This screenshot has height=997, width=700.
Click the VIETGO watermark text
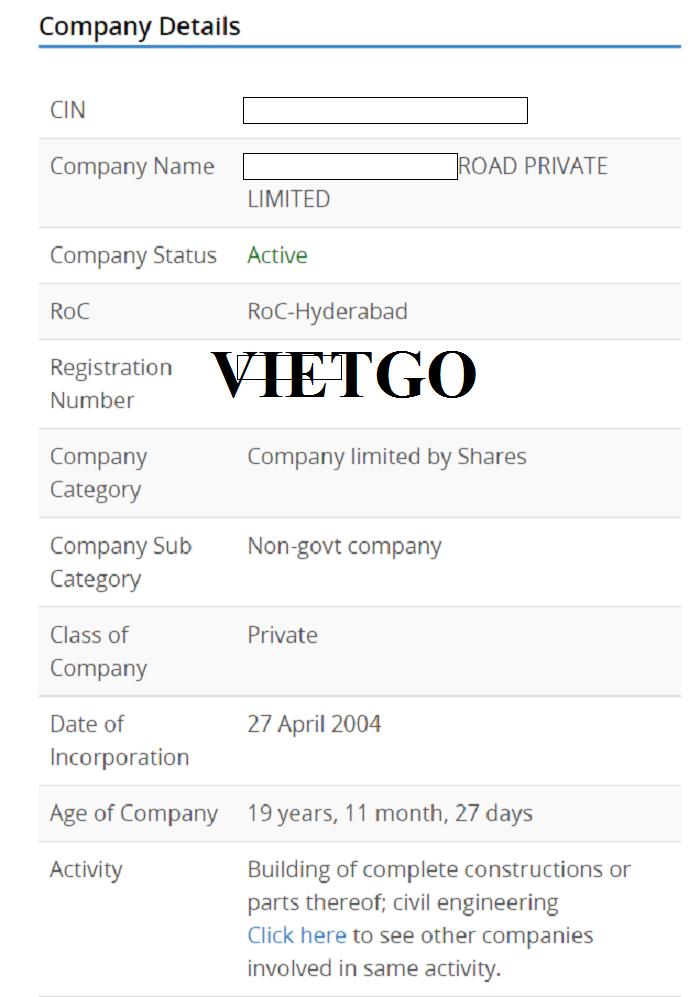pyautogui.click(x=343, y=375)
